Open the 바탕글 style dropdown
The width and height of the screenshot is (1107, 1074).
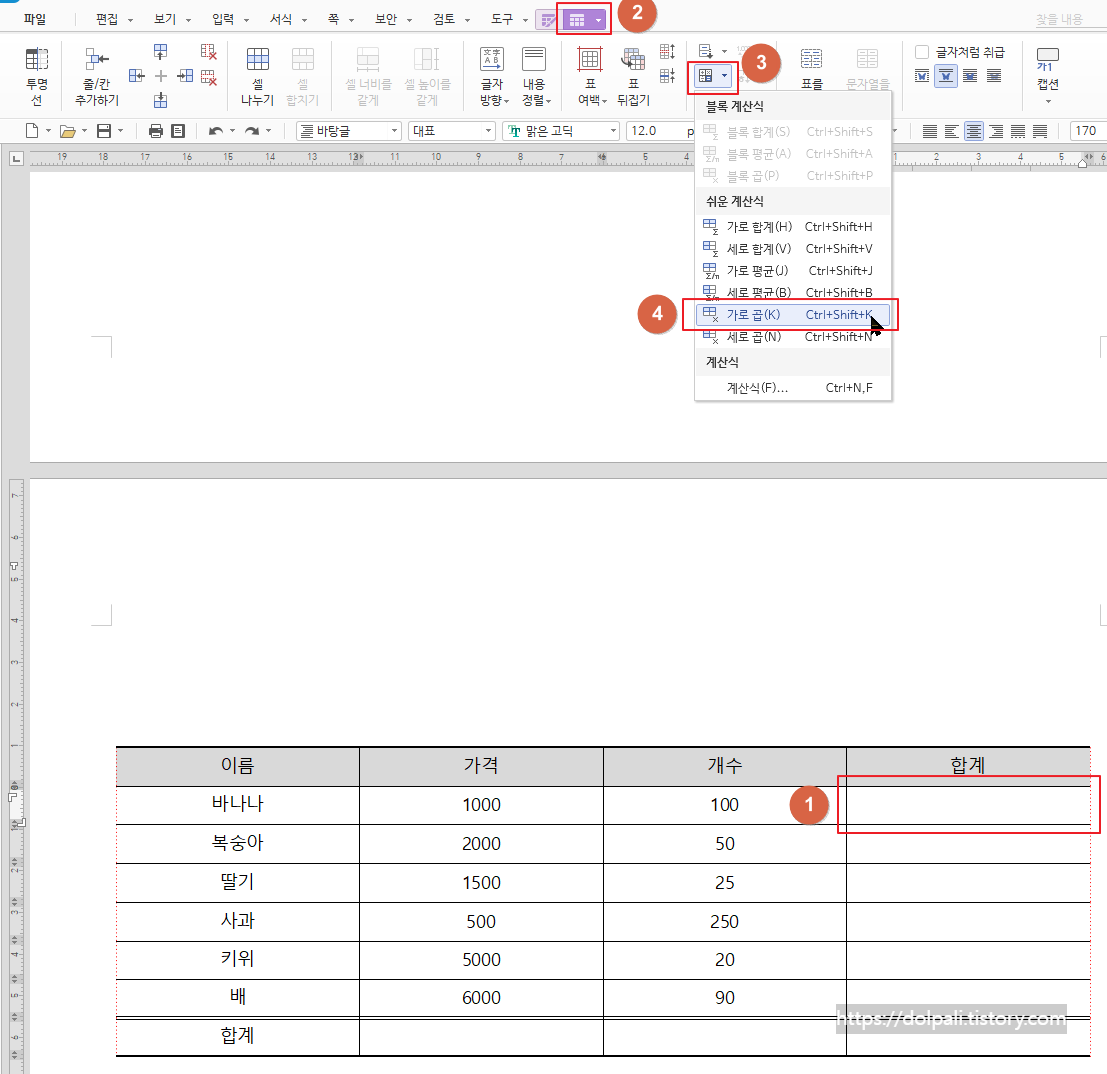tap(349, 131)
